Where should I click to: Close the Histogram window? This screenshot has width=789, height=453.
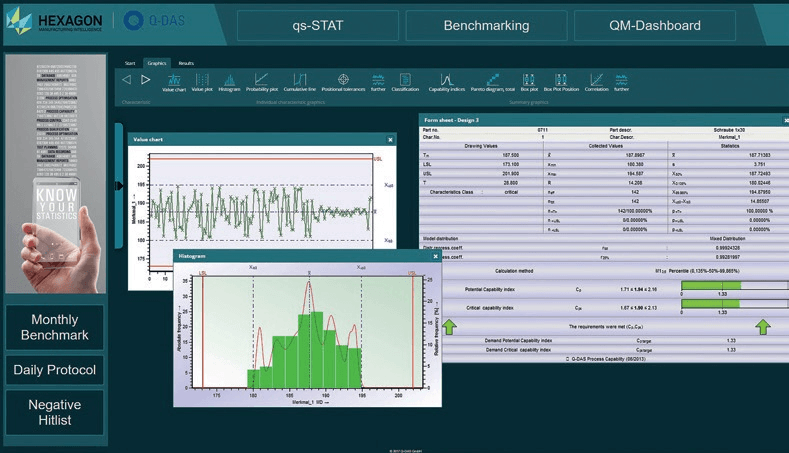pyautogui.click(x=435, y=256)
